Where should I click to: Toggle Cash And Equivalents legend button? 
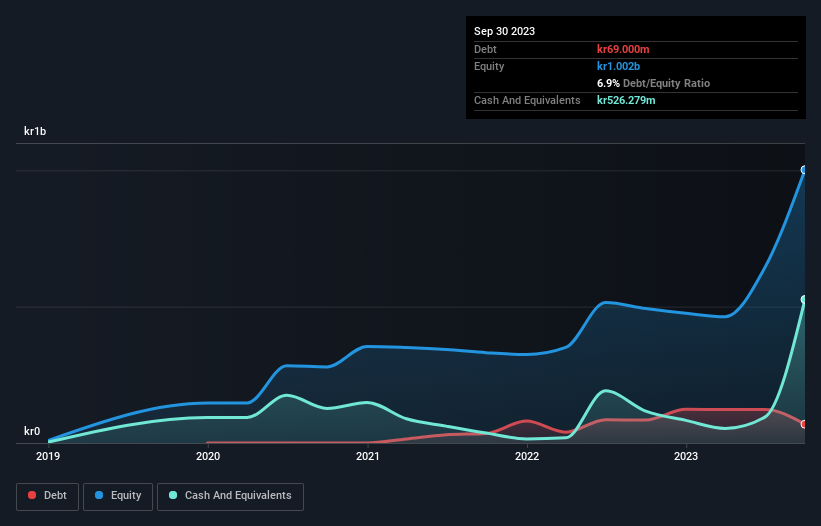230,496
